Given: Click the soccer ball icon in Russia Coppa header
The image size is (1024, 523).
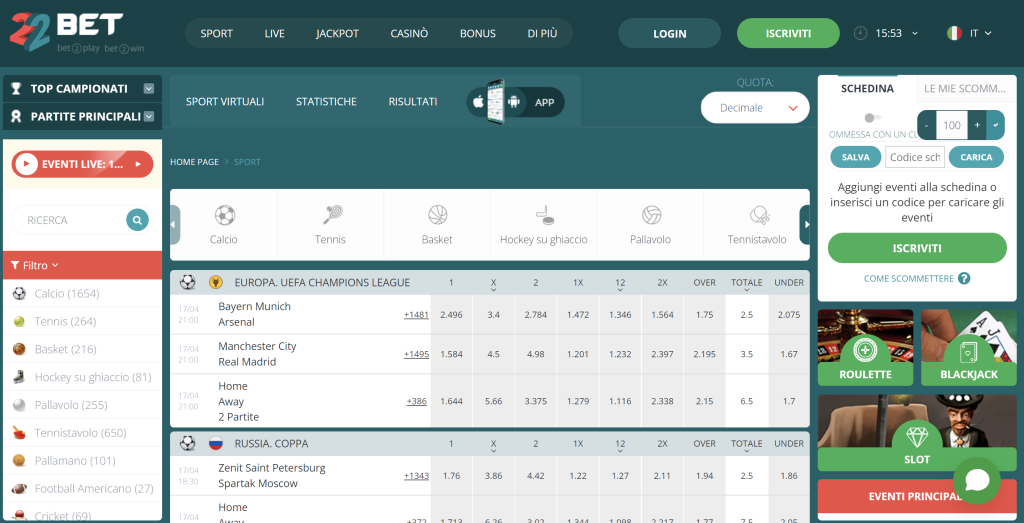Looking at the screenshot, I should tap(187, 444).
